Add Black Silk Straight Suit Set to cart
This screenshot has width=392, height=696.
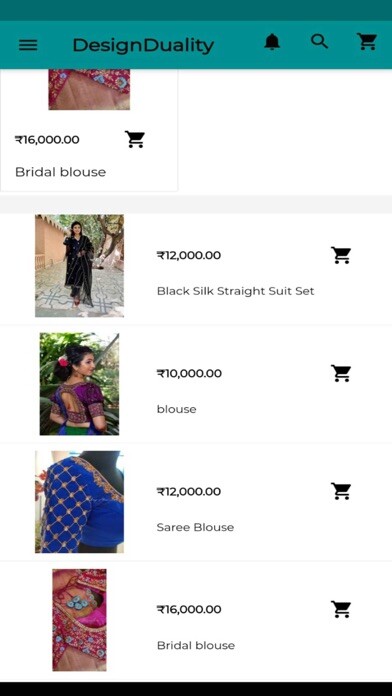click(x=341, y=256)
